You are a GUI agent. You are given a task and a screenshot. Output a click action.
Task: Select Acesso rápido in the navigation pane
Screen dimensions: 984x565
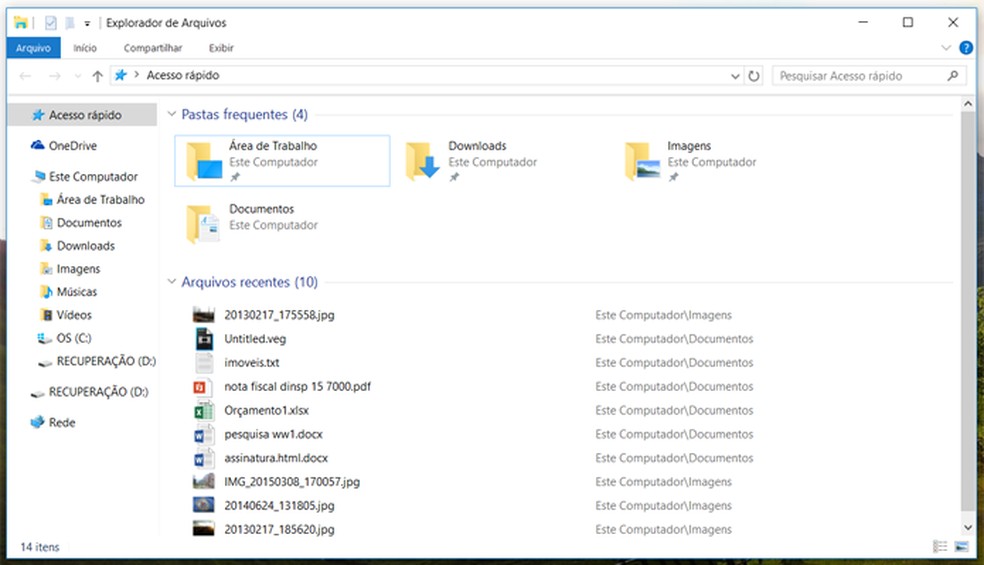click(82, 115)
